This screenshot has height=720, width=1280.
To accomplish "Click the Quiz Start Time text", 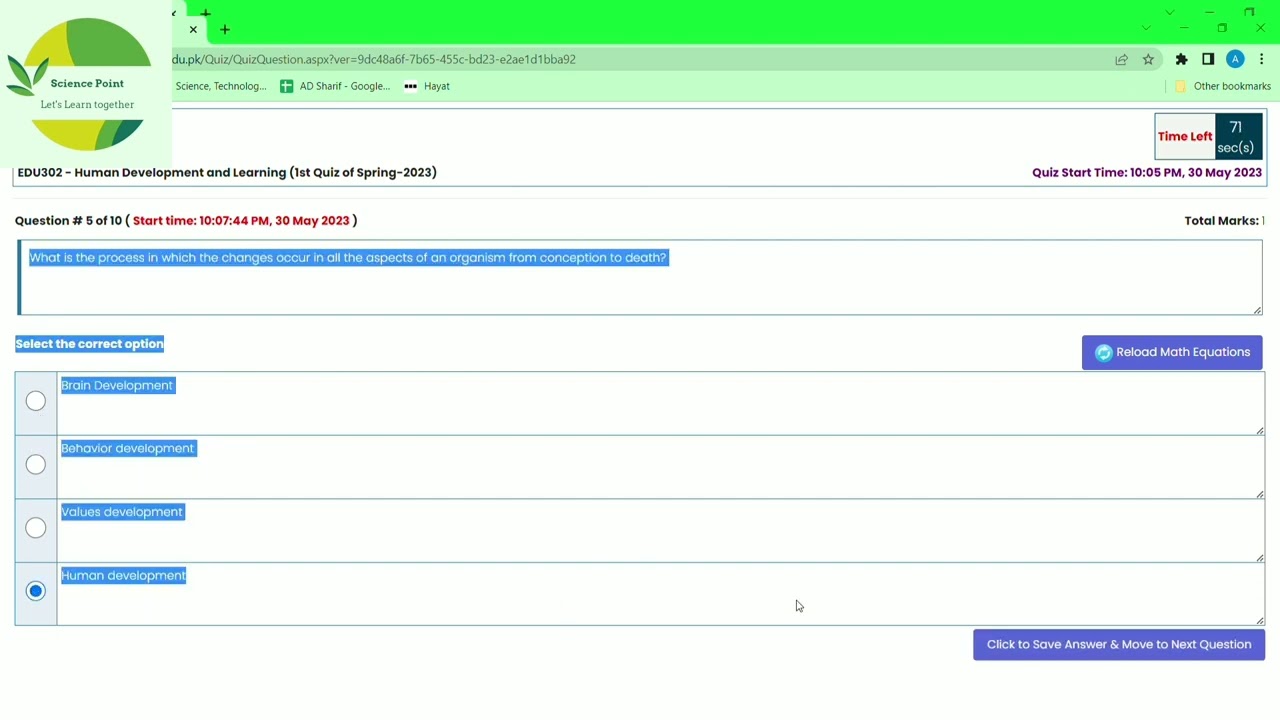I will click(x=1147, y=172).
